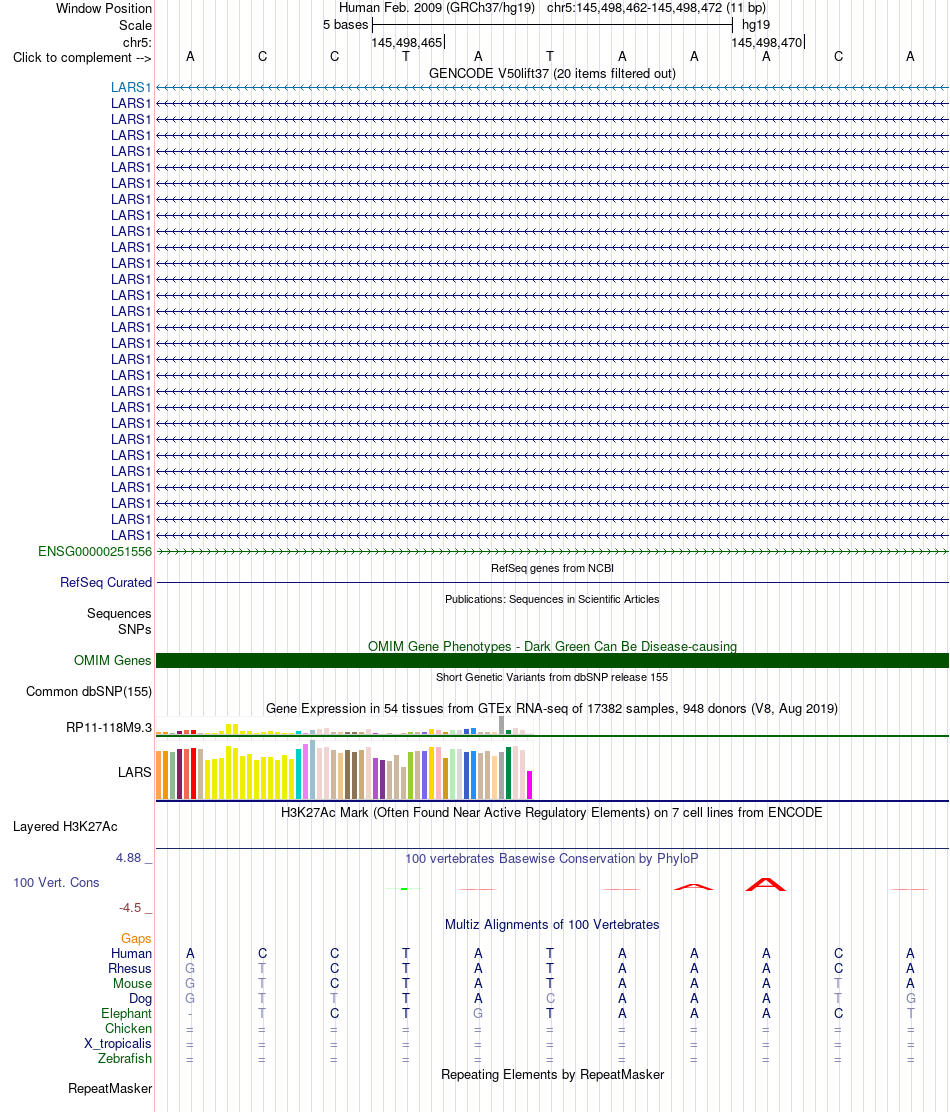Viewport: 950px width, 1112px height.
Task: Click the RP11-118M9.3 expression label
Action: (x=109, y=727)
